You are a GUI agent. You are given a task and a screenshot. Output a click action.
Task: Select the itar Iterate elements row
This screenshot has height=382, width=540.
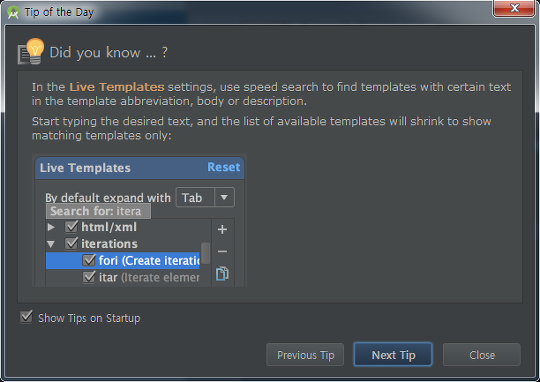coord(123,277)
